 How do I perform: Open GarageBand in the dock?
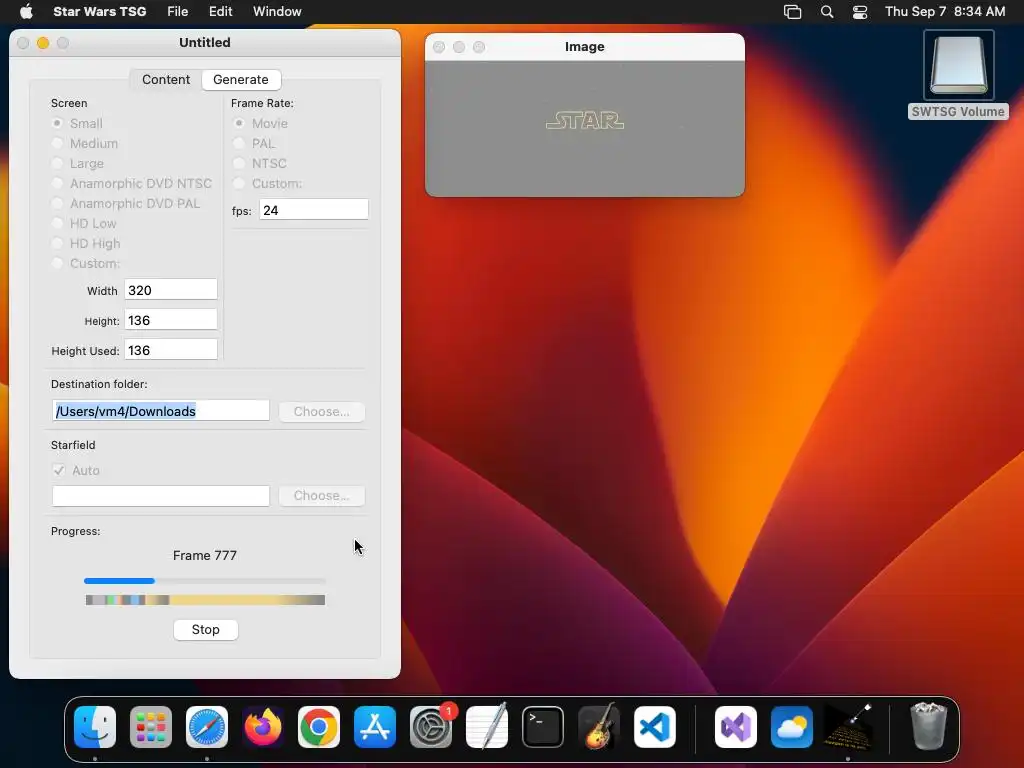[599, 727]
